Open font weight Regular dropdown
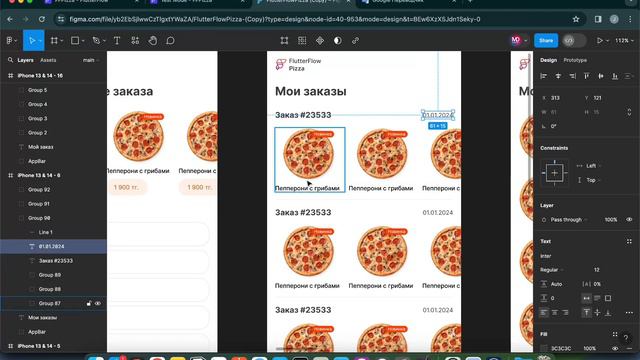This screenshot has height=360, width=640. (552, 270)
